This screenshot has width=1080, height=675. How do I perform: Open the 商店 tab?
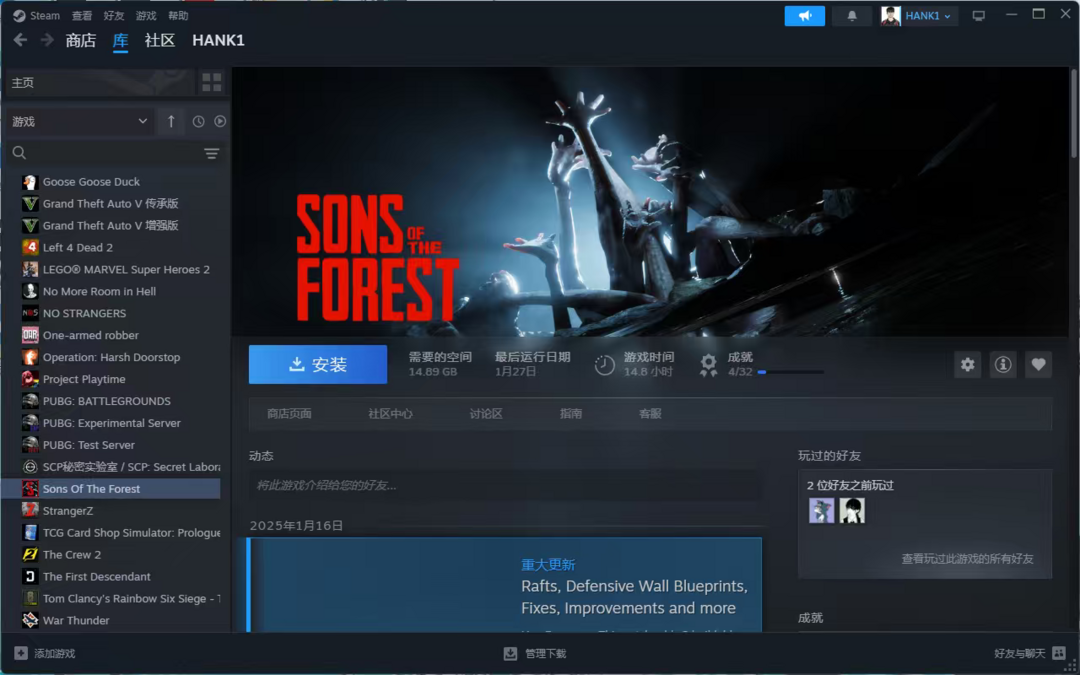click(x=81, y=41)
